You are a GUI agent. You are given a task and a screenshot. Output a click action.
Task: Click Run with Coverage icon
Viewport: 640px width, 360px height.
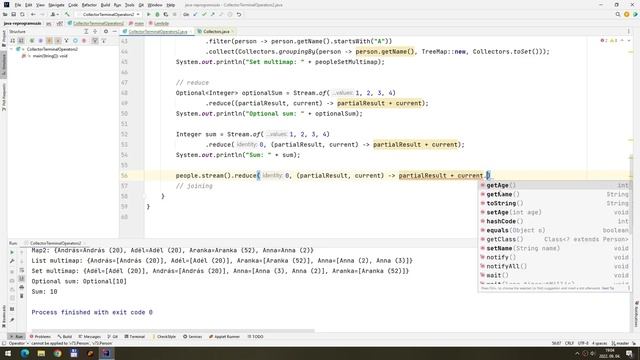point(166,14)
